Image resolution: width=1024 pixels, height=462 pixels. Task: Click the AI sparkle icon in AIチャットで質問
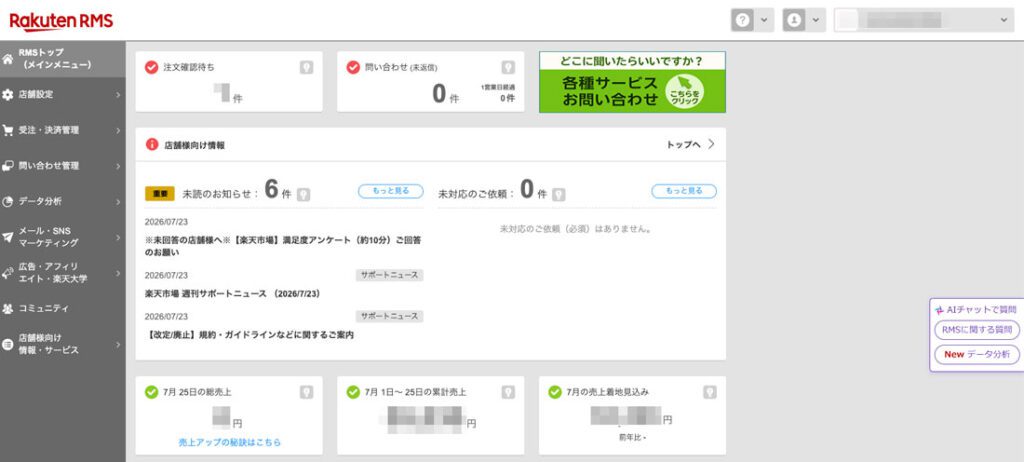939,311
